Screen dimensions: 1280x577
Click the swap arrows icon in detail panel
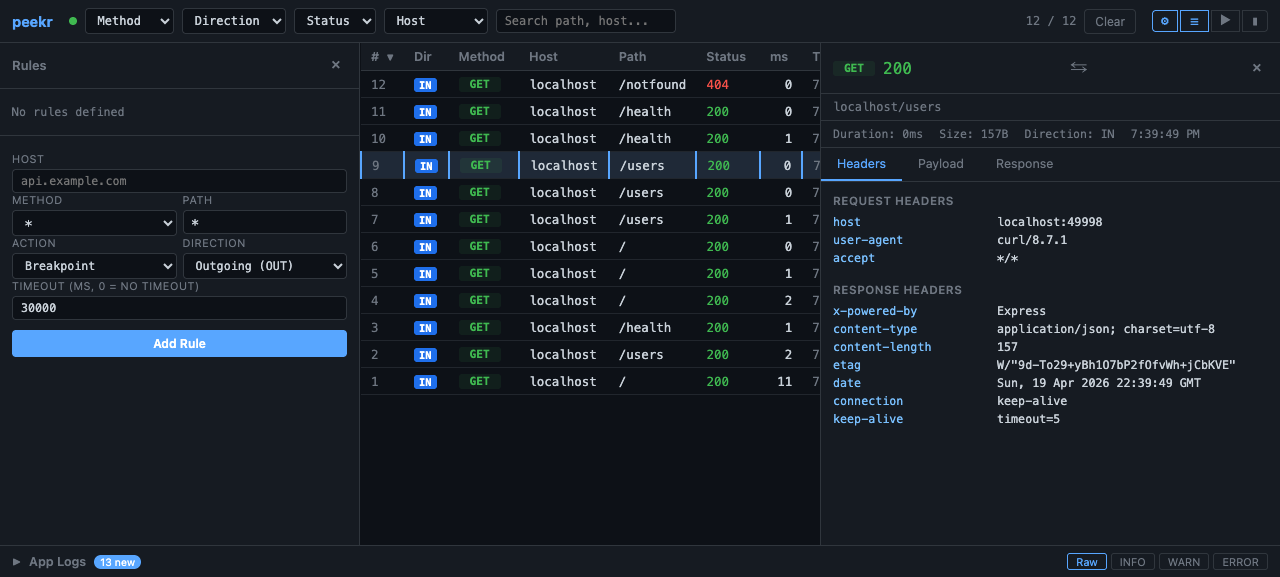tap(1078, 67)
